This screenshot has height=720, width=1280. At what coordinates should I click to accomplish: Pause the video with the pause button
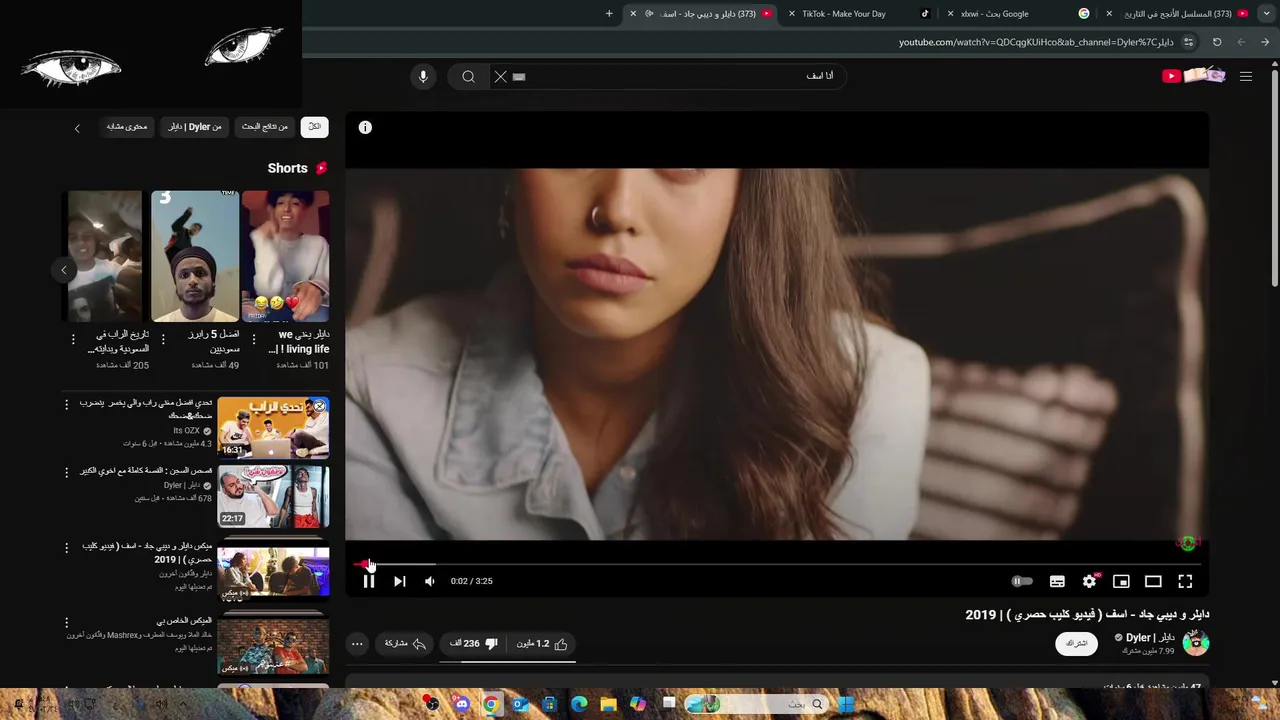(x=369, y=581)
